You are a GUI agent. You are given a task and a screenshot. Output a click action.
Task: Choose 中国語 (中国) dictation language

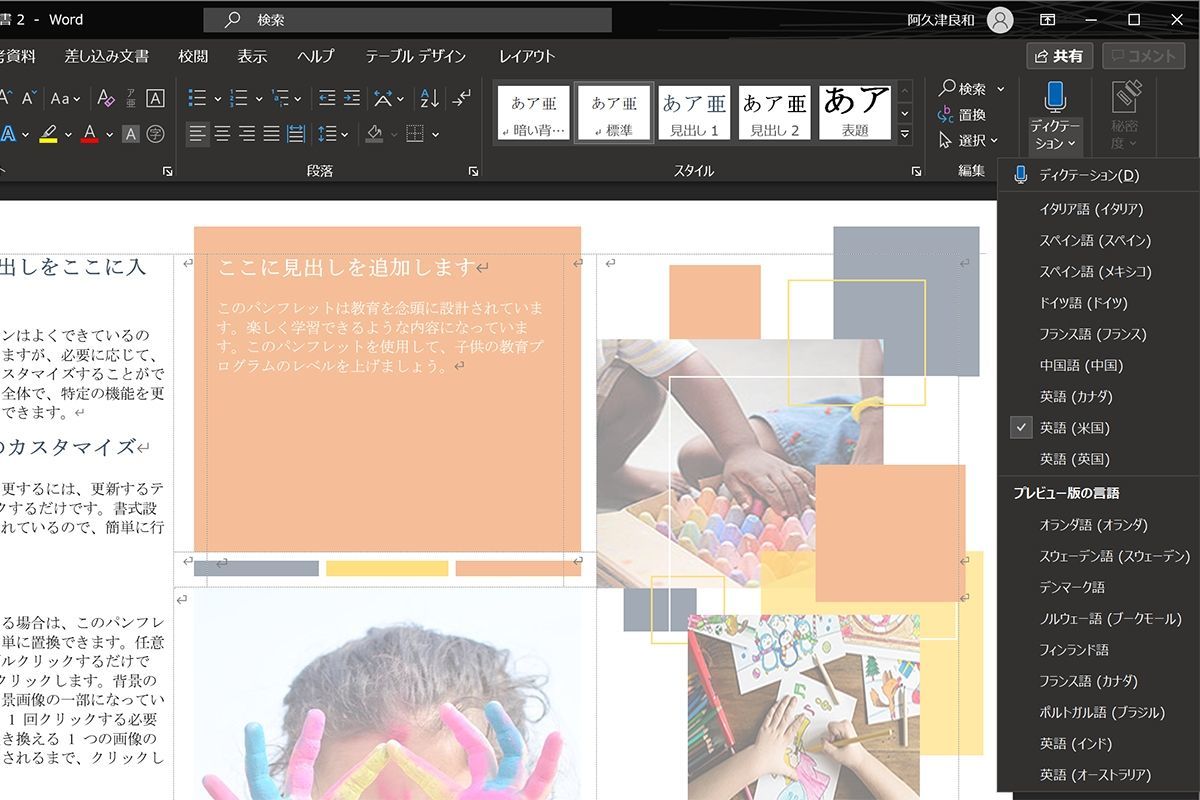[x=1080, y=365]
